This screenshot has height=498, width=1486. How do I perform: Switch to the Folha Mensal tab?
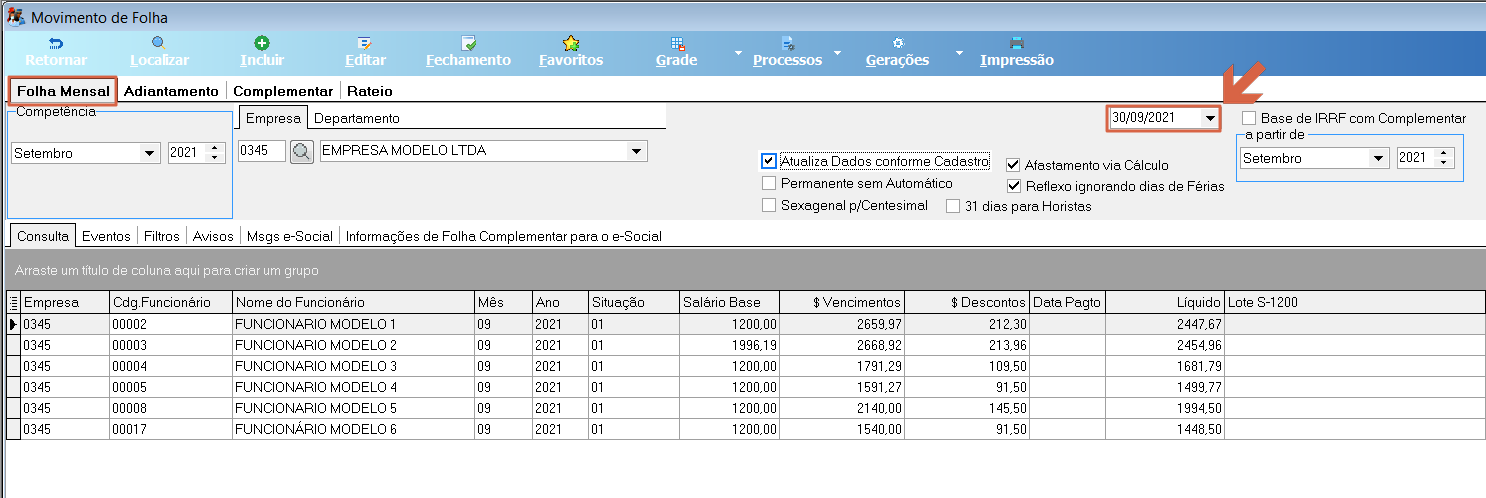[63, 91]
